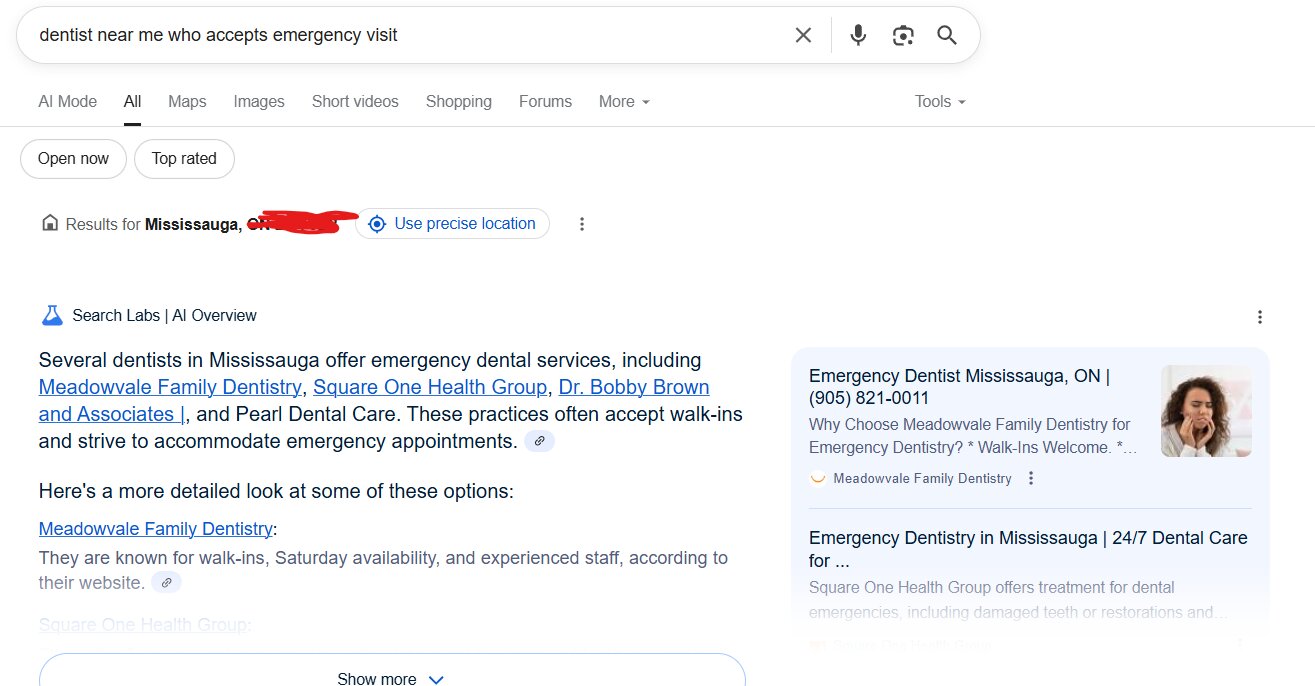The height and width of the screenshot is (686, 1315).
Task: Toggle the Open now filter chip
Action: [x=73, y=159]
